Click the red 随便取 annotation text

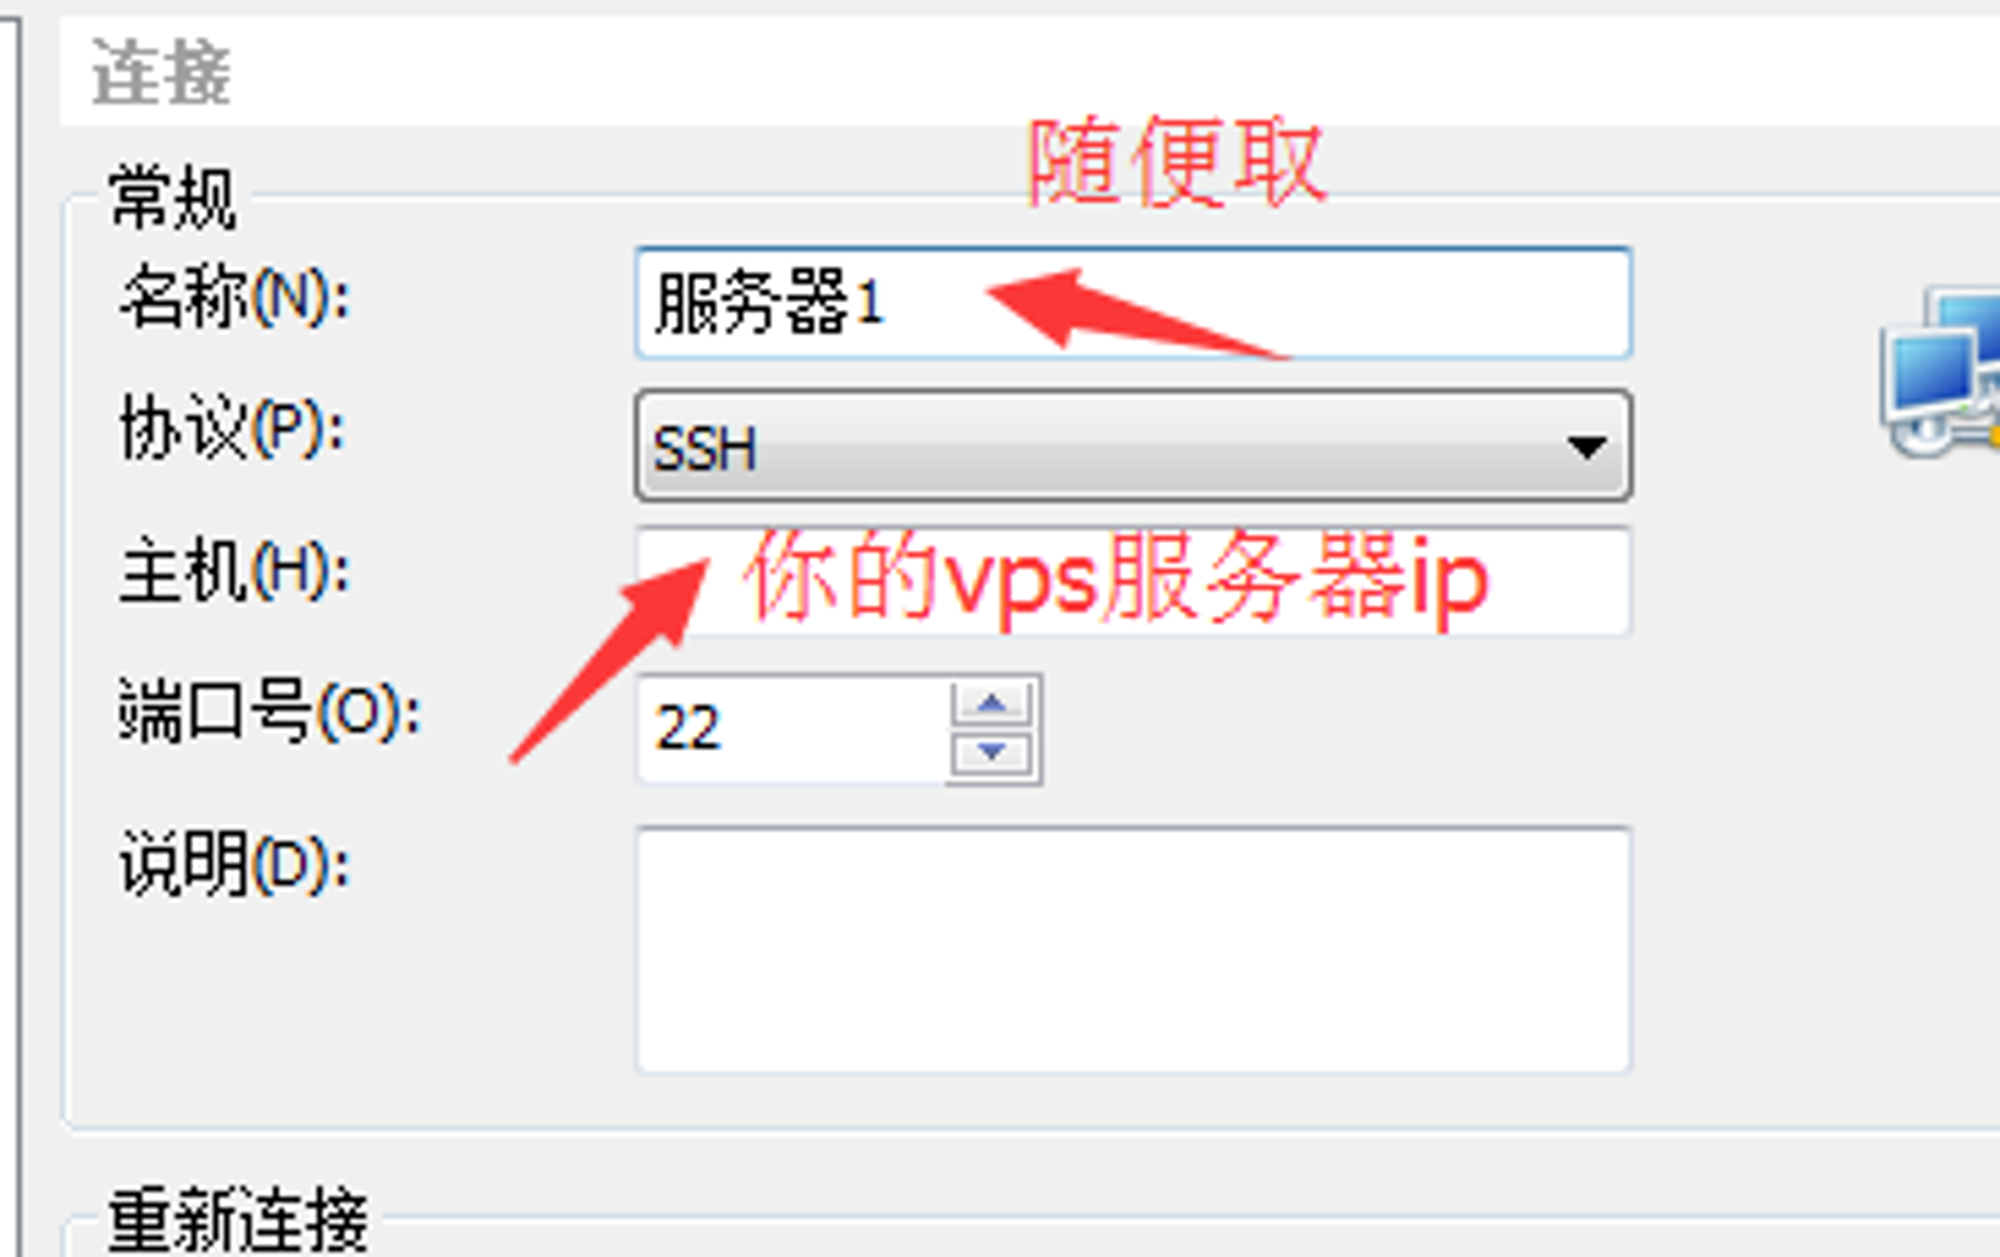(1176, 161)
